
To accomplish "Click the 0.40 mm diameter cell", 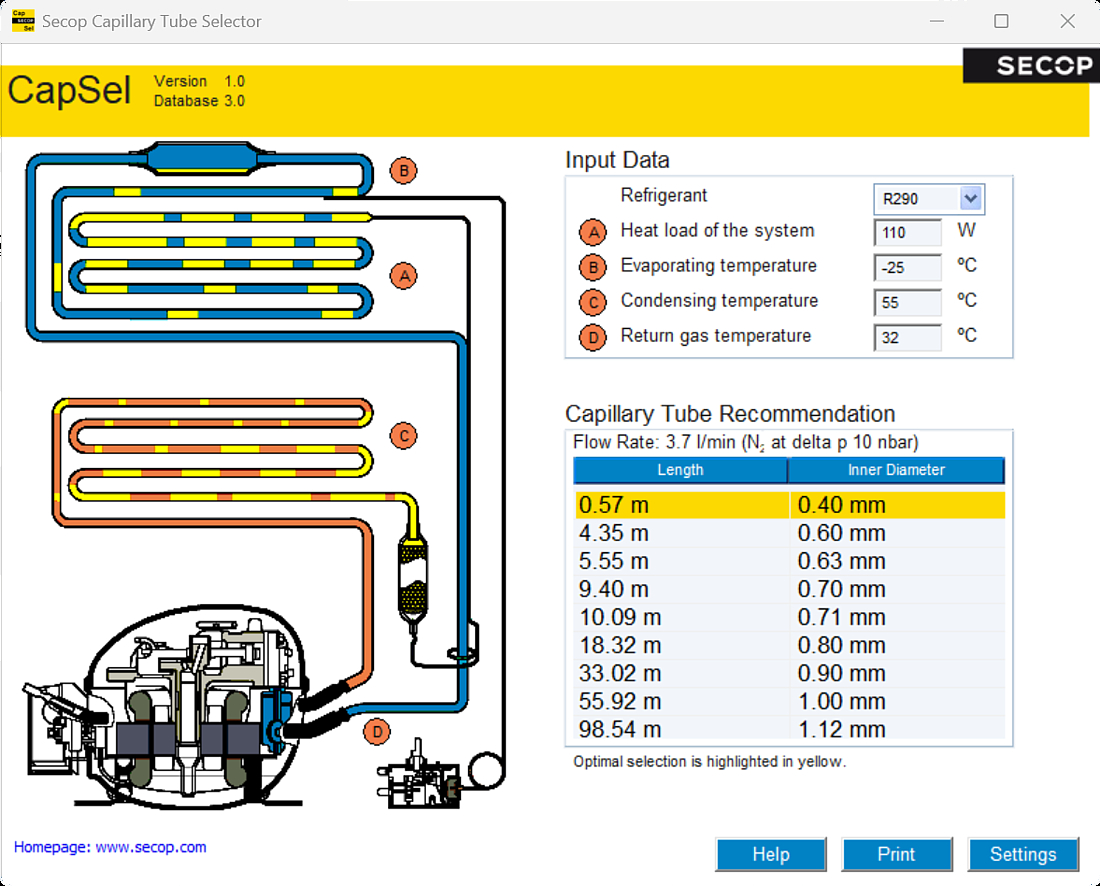I will [x=898, y=505].
